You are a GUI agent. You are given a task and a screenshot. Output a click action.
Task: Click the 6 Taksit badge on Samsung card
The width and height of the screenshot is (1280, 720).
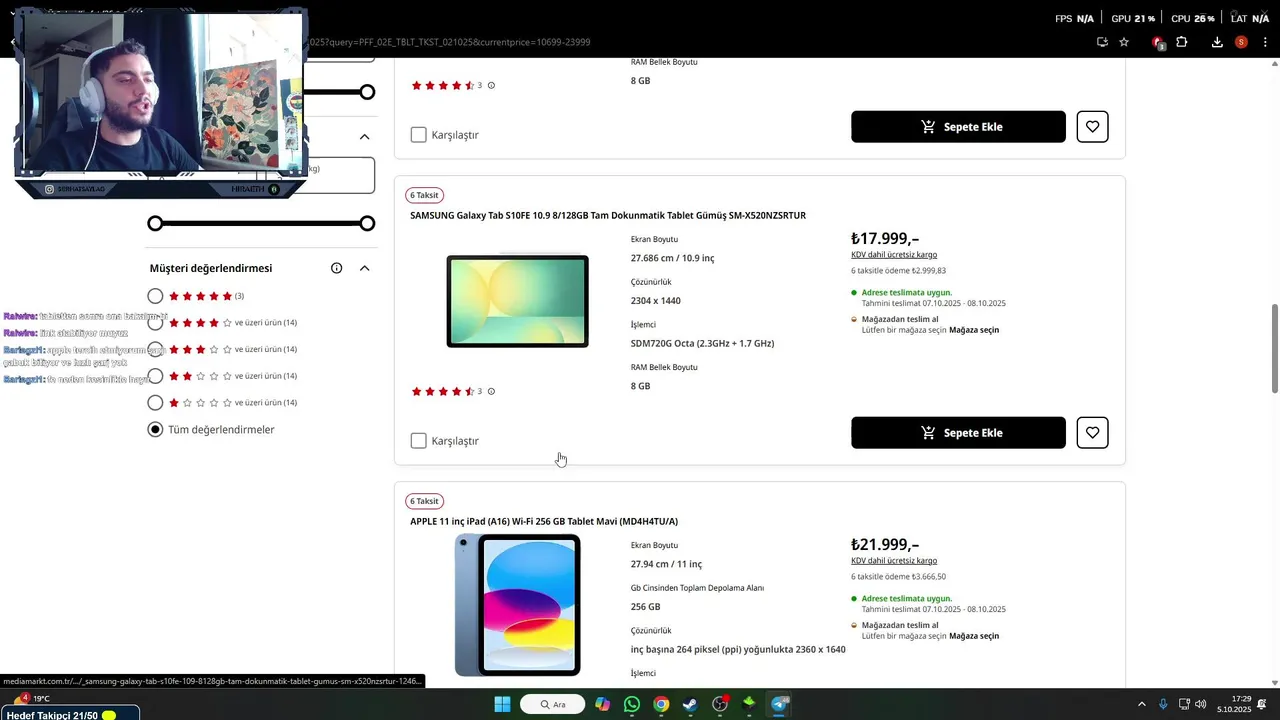pyautogui.click(x=424, y=195)
